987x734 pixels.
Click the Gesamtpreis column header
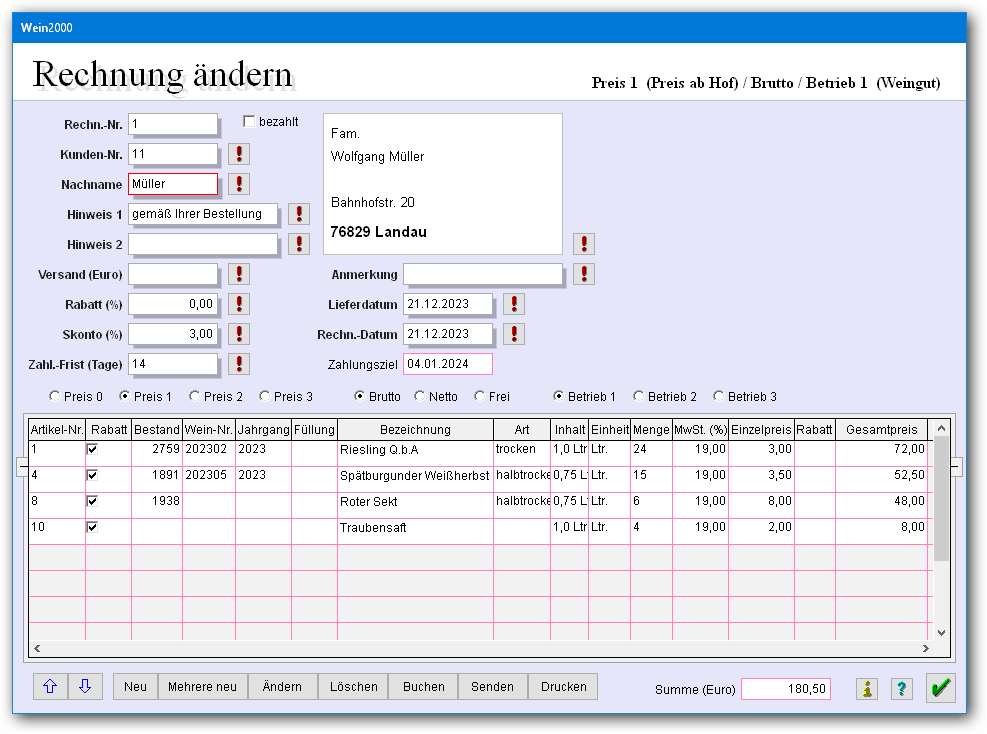pos(881,429)
